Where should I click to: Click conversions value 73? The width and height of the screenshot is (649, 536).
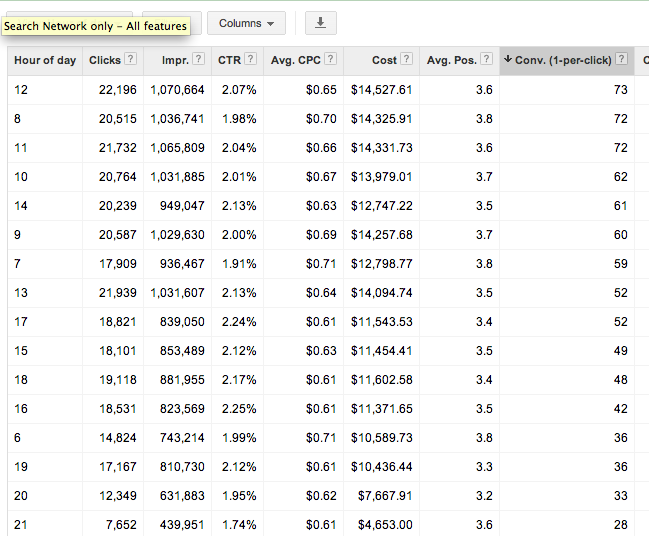point(620,90)
